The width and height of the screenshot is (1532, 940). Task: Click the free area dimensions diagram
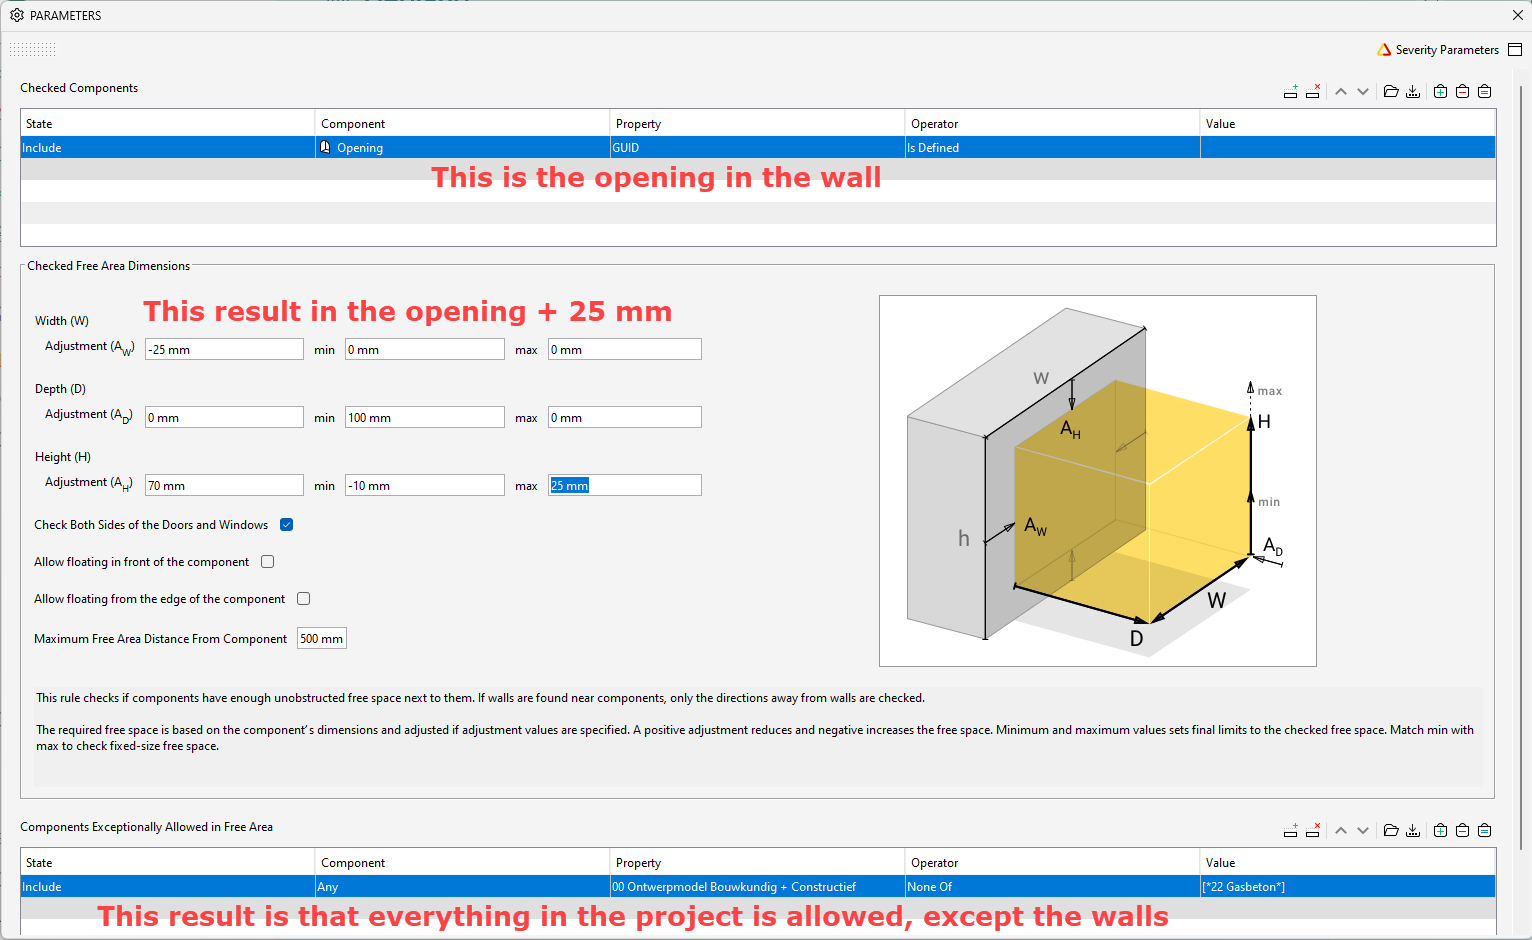point(1098,481)
